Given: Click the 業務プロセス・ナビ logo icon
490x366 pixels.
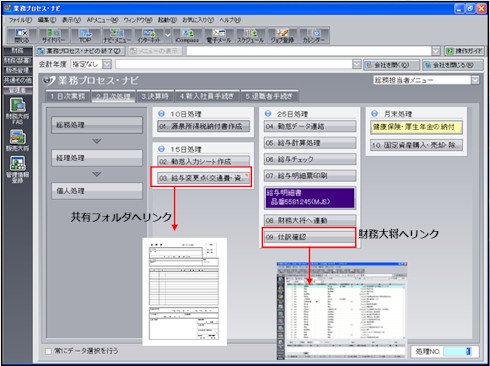Looking at the screenshot, I should 50,81.
